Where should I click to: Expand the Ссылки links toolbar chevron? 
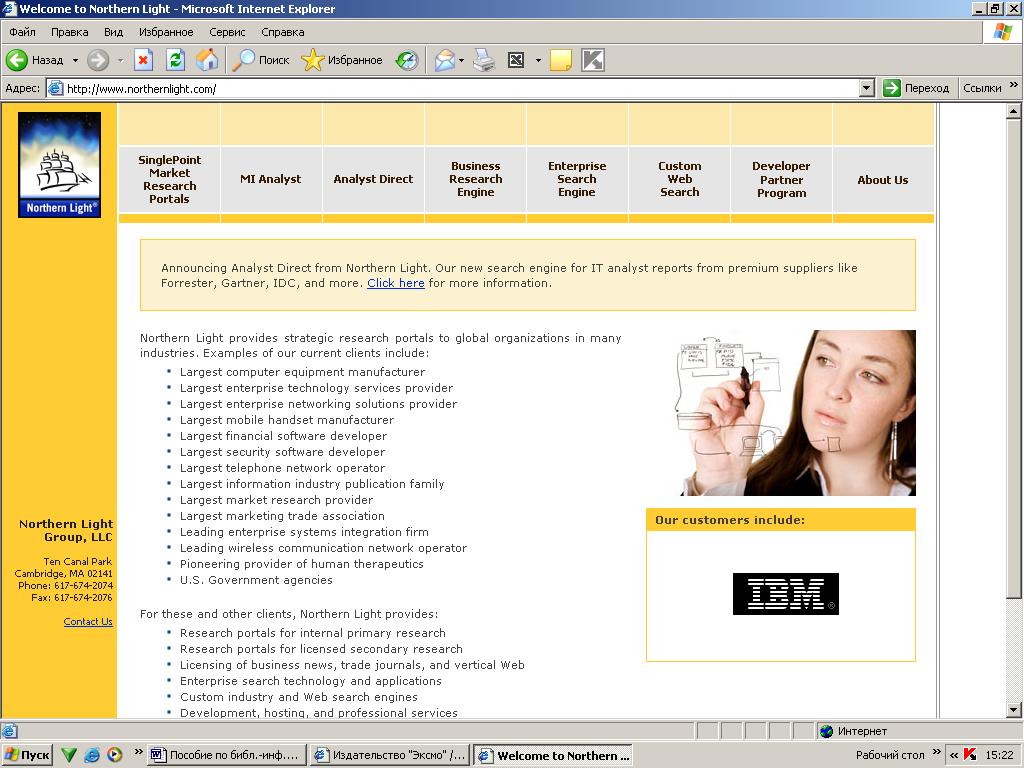click(x=1014, y=84)
